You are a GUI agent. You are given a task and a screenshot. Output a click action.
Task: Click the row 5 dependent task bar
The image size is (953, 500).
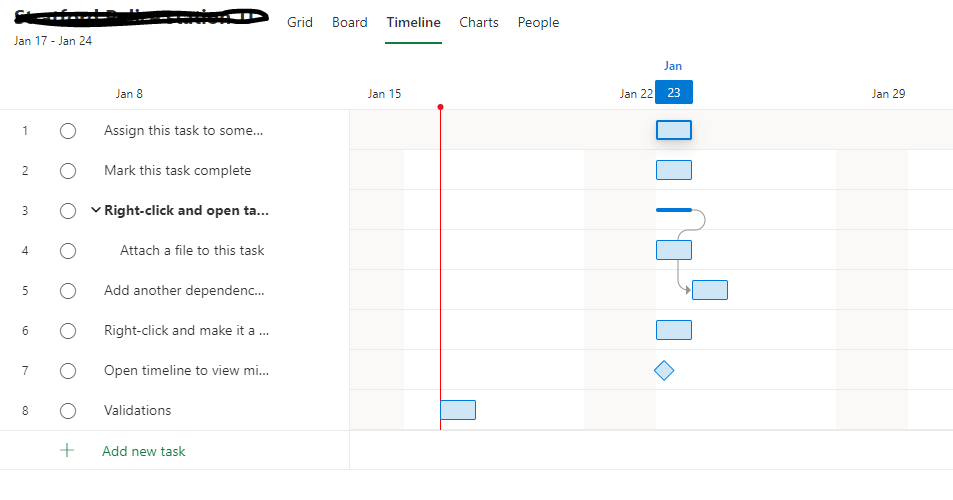click(x=710, y=290)
